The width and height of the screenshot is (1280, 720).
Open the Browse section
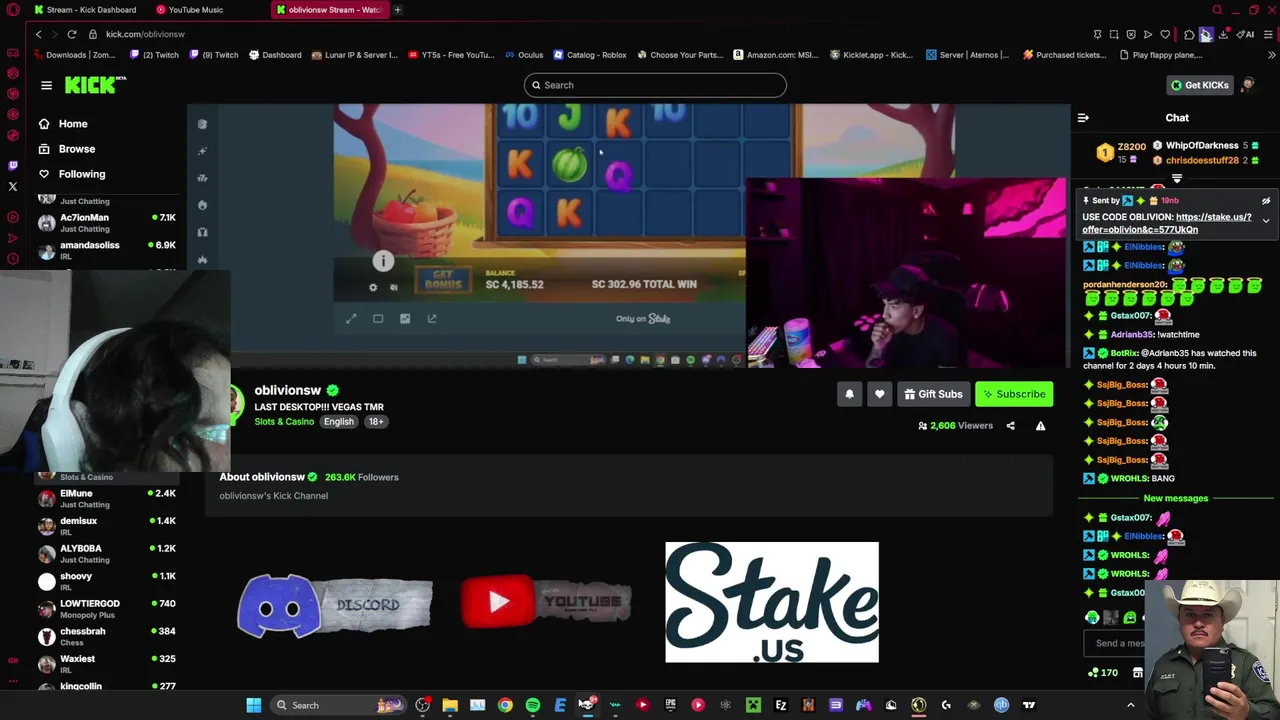[x=66, y=149]
